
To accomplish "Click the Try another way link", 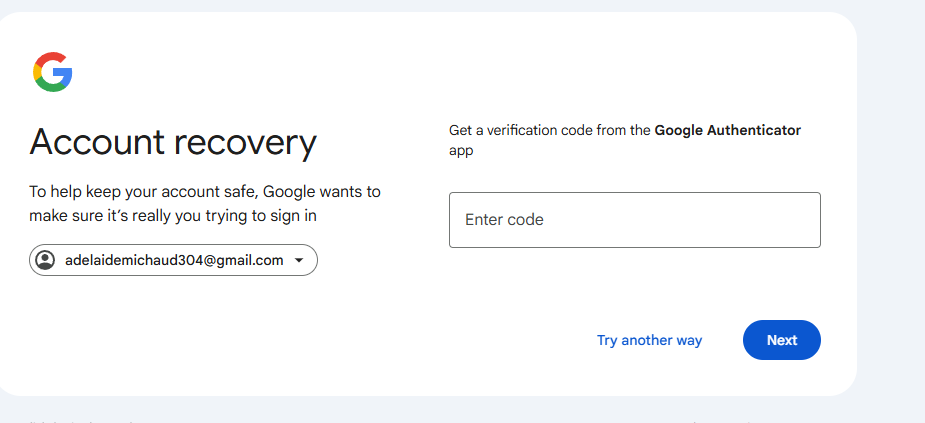I will [649, 340].
